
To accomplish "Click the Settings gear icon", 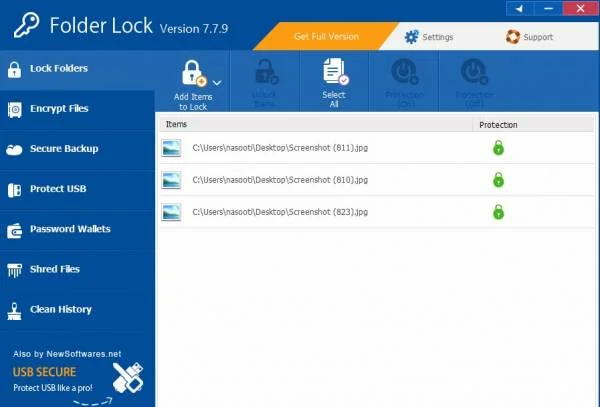I will point(411,37).
